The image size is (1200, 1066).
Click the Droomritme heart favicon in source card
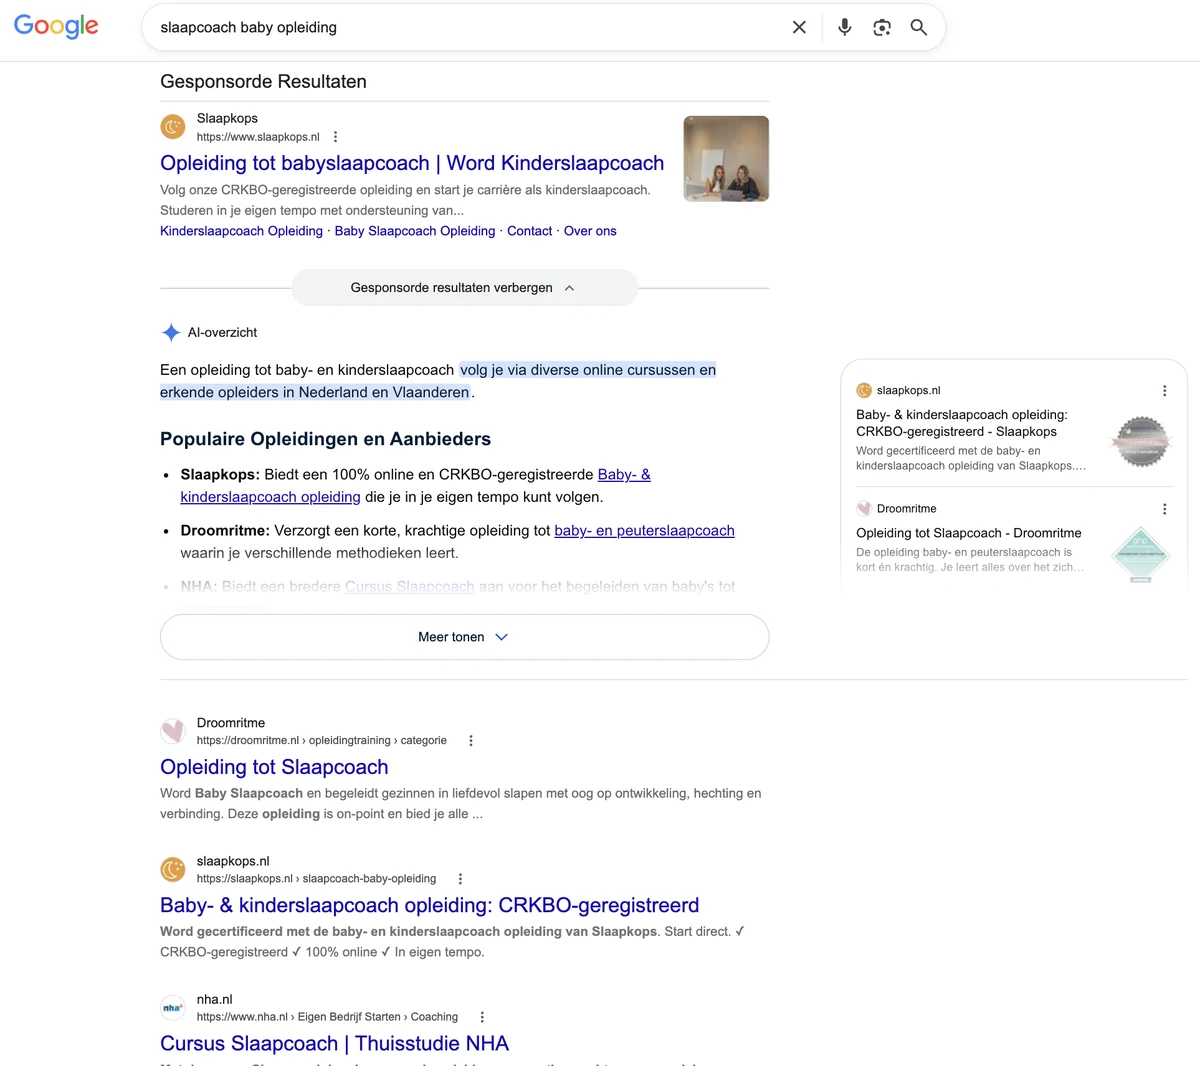click(864, 509)
